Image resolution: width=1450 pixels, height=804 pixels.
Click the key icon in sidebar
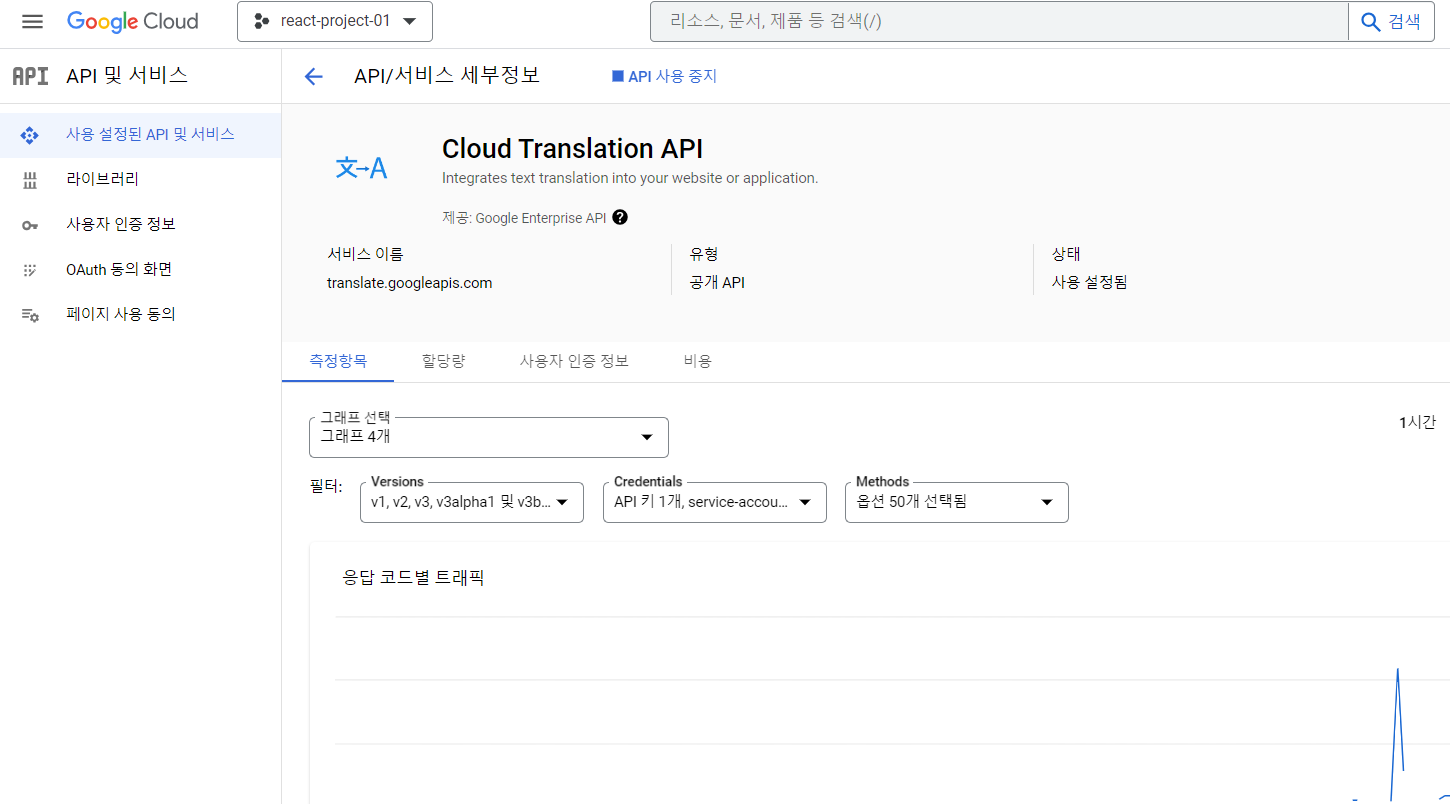[30, 225]
